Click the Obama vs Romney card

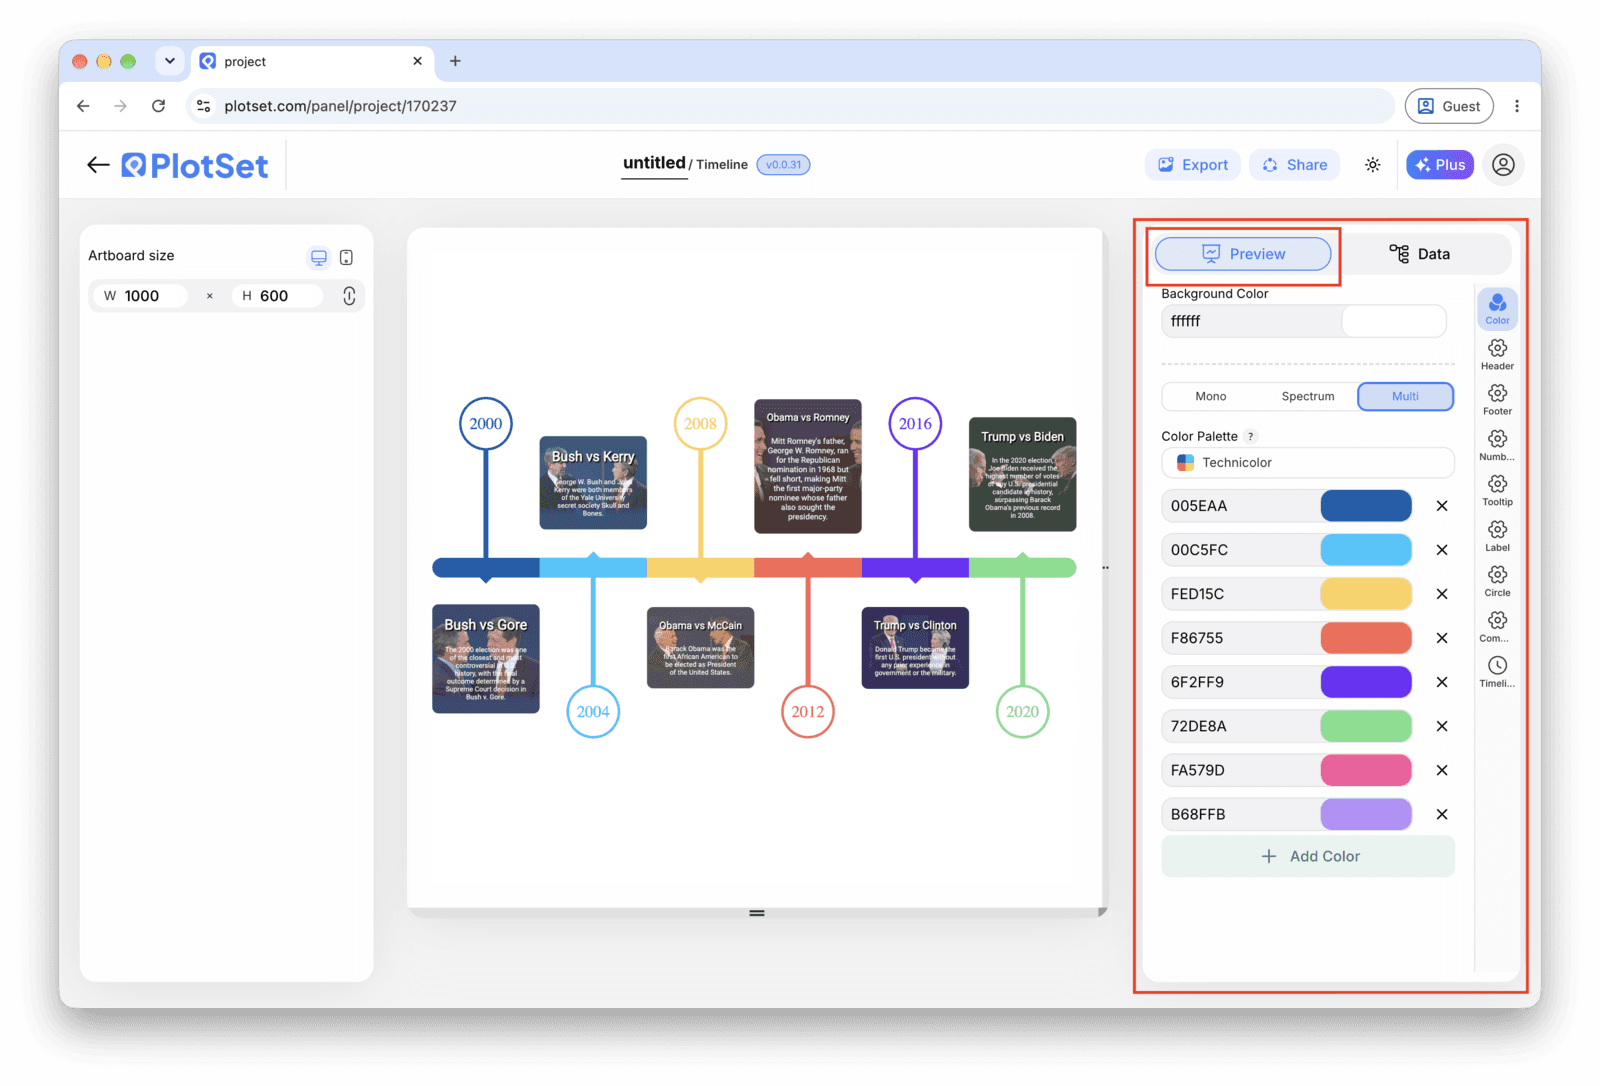(808, 466)
